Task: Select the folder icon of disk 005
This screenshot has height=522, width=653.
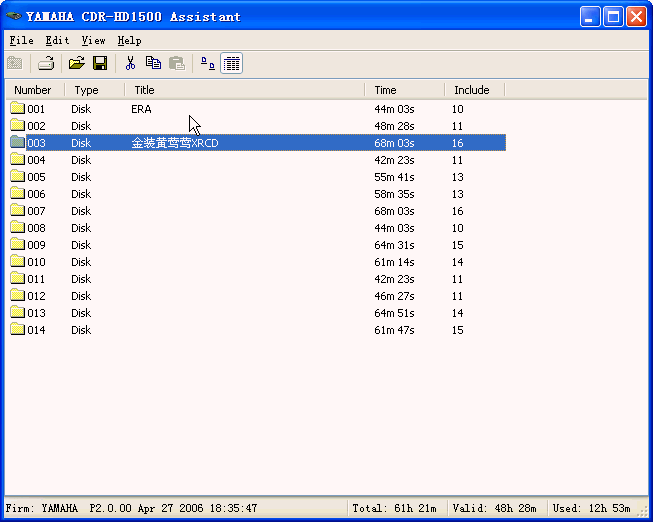Action: (x=17, y=177)
